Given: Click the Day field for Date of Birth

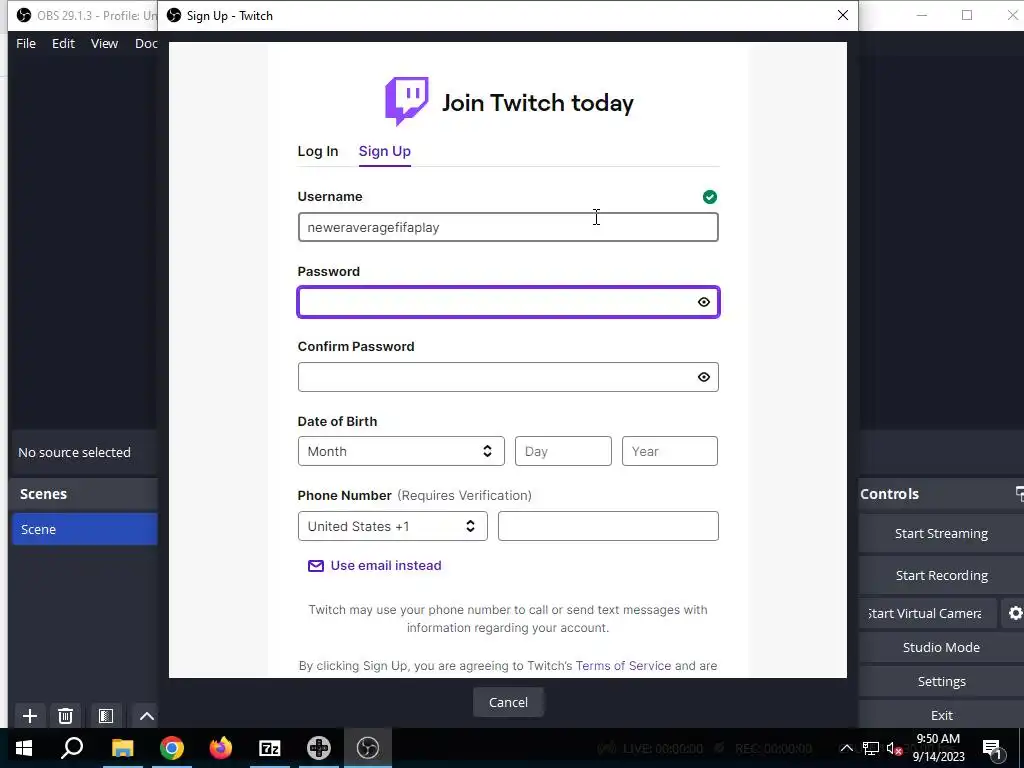Looking at the screenshot, I should (563, 451).
